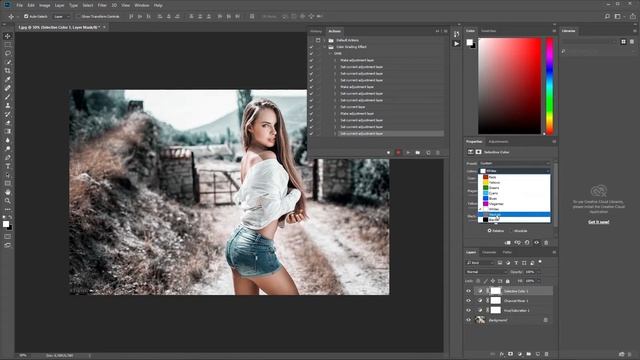Click the collapsed Actions play icon in dock
The height and width of the screenshot is (360, 640).
click(456, 43)
